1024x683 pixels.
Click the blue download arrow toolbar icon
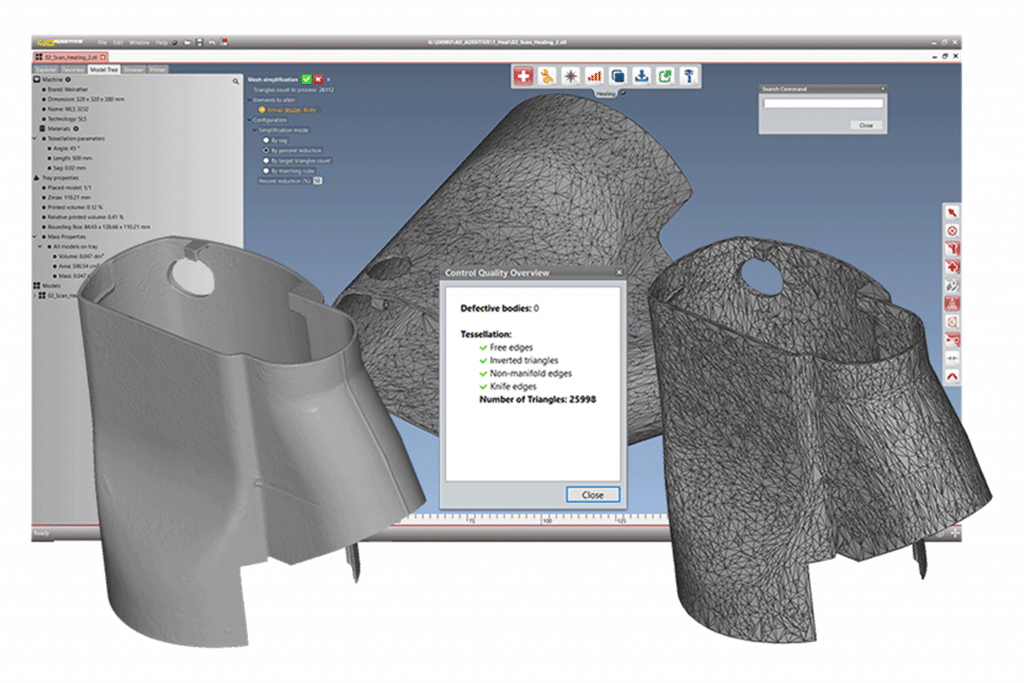642,75
